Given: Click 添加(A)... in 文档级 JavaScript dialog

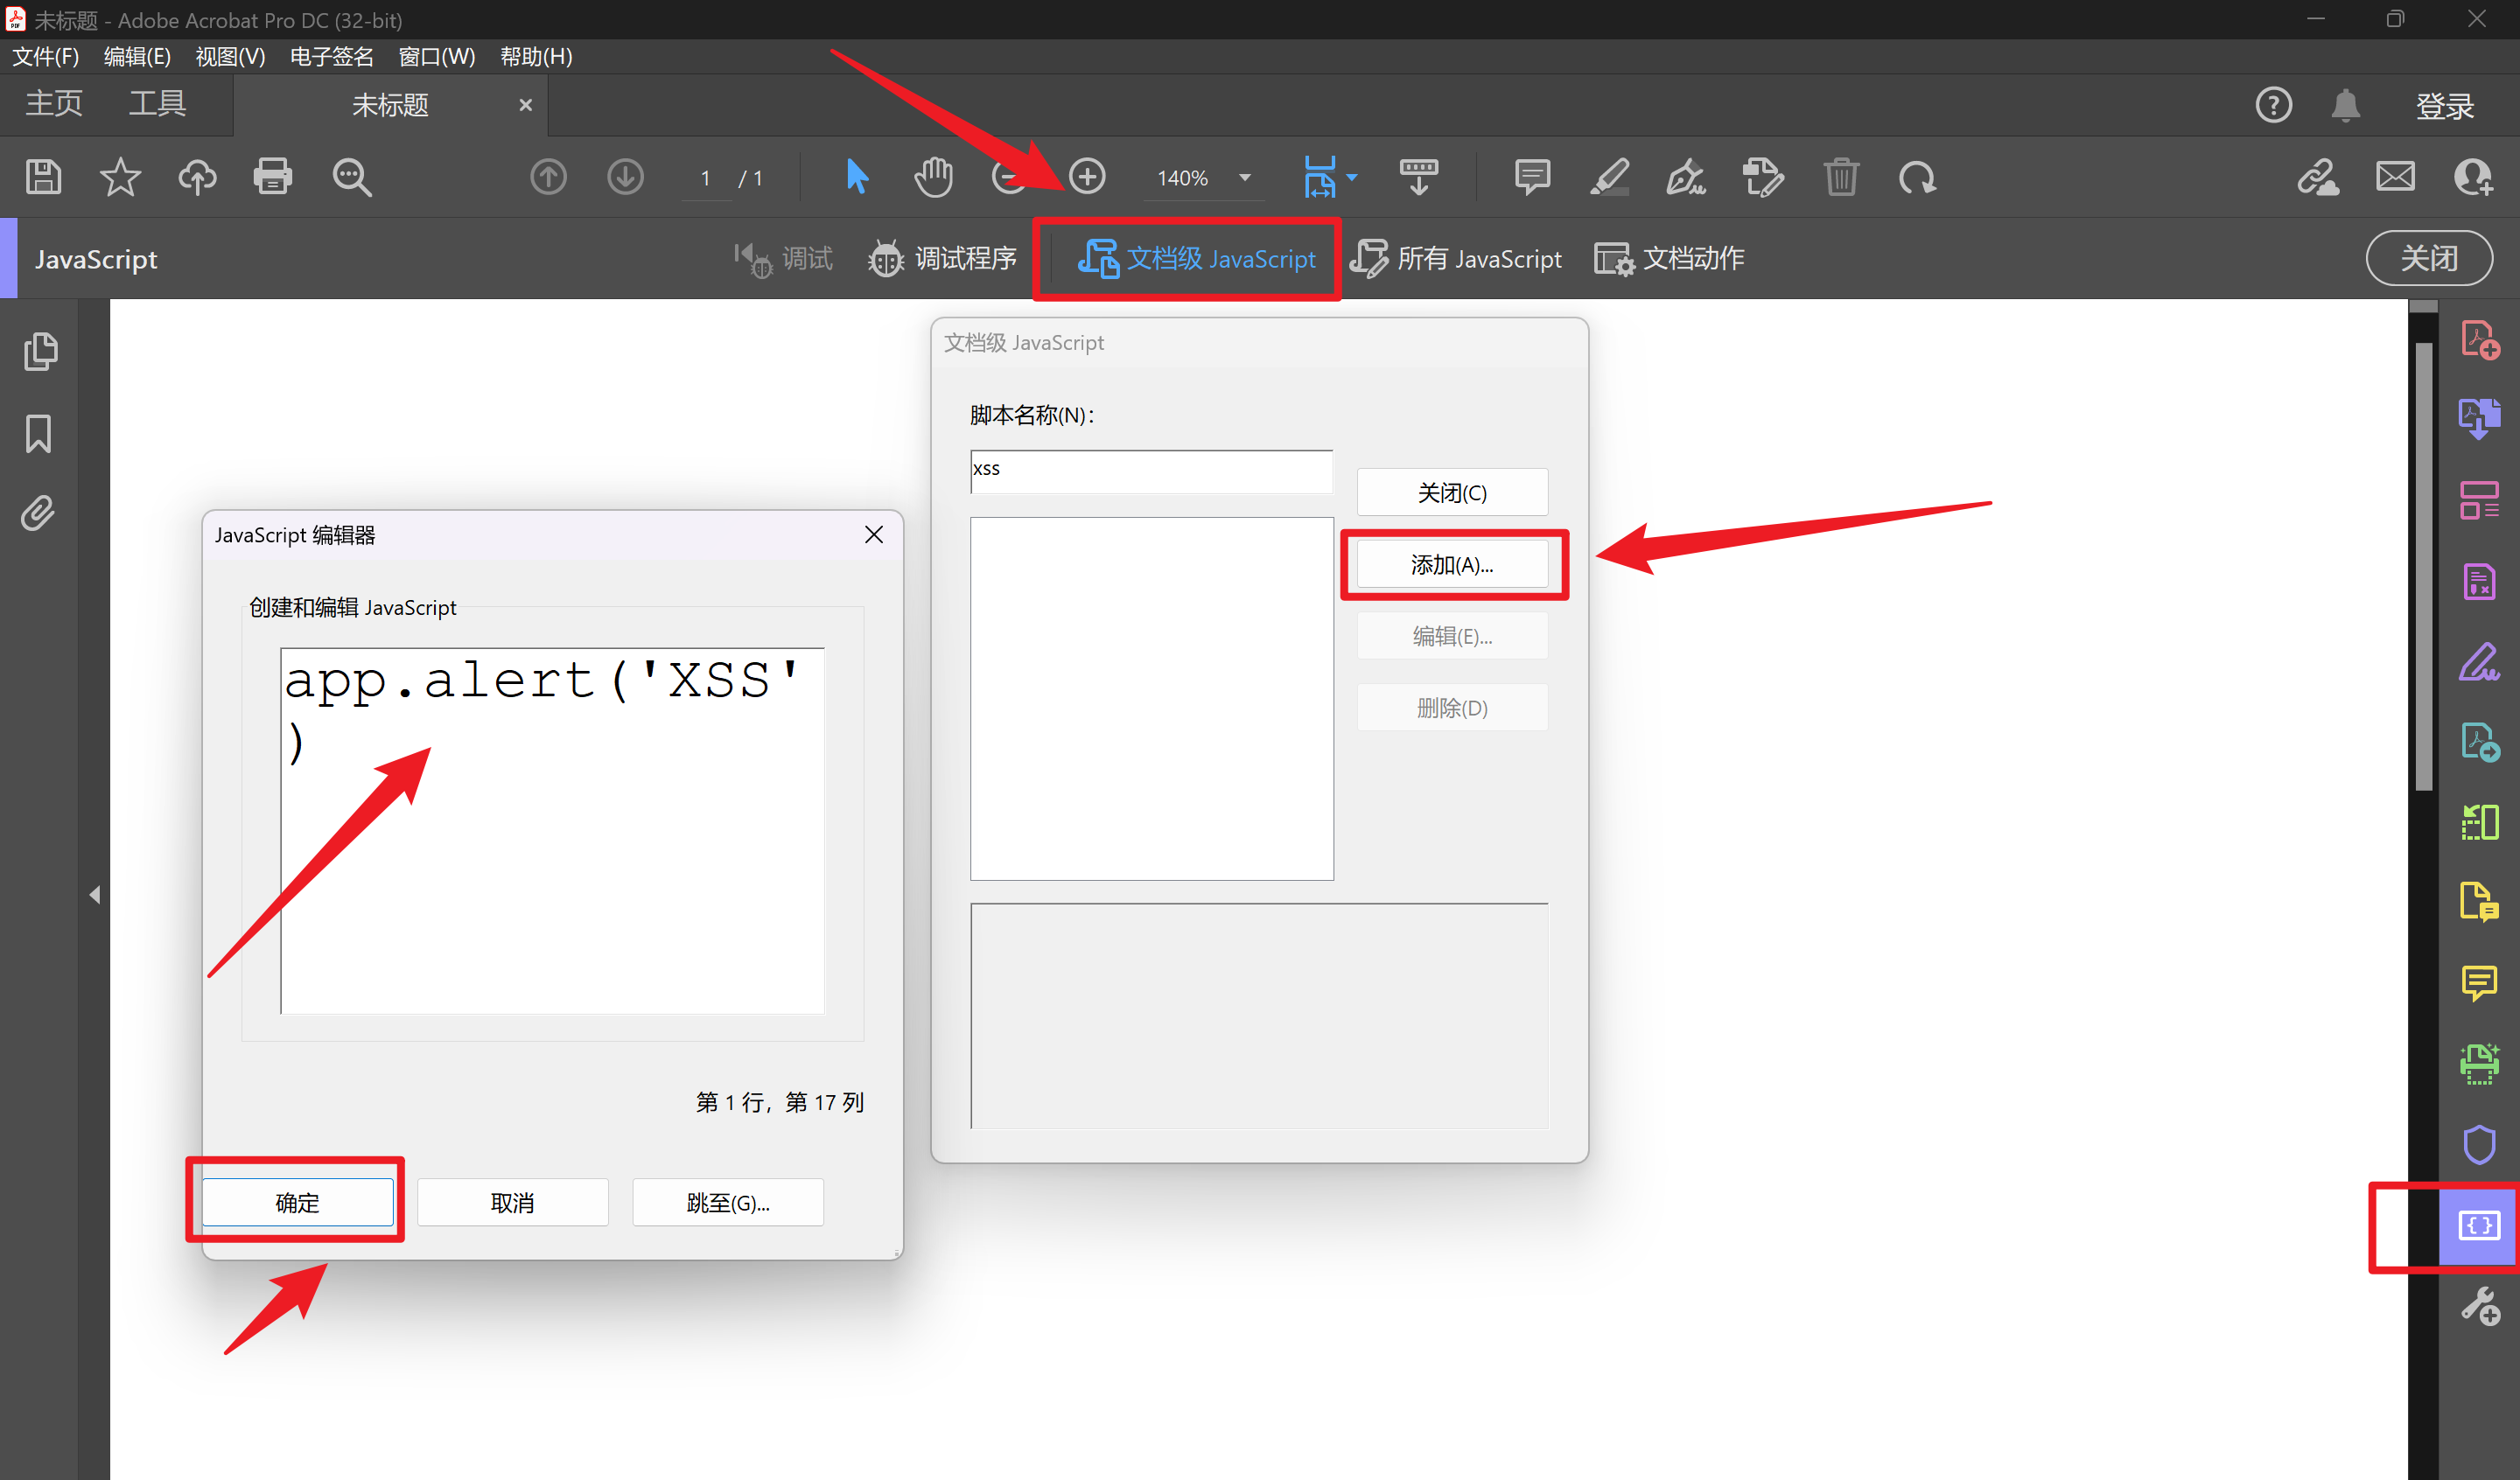Looking at the screenshot, I should point(1452,565).
